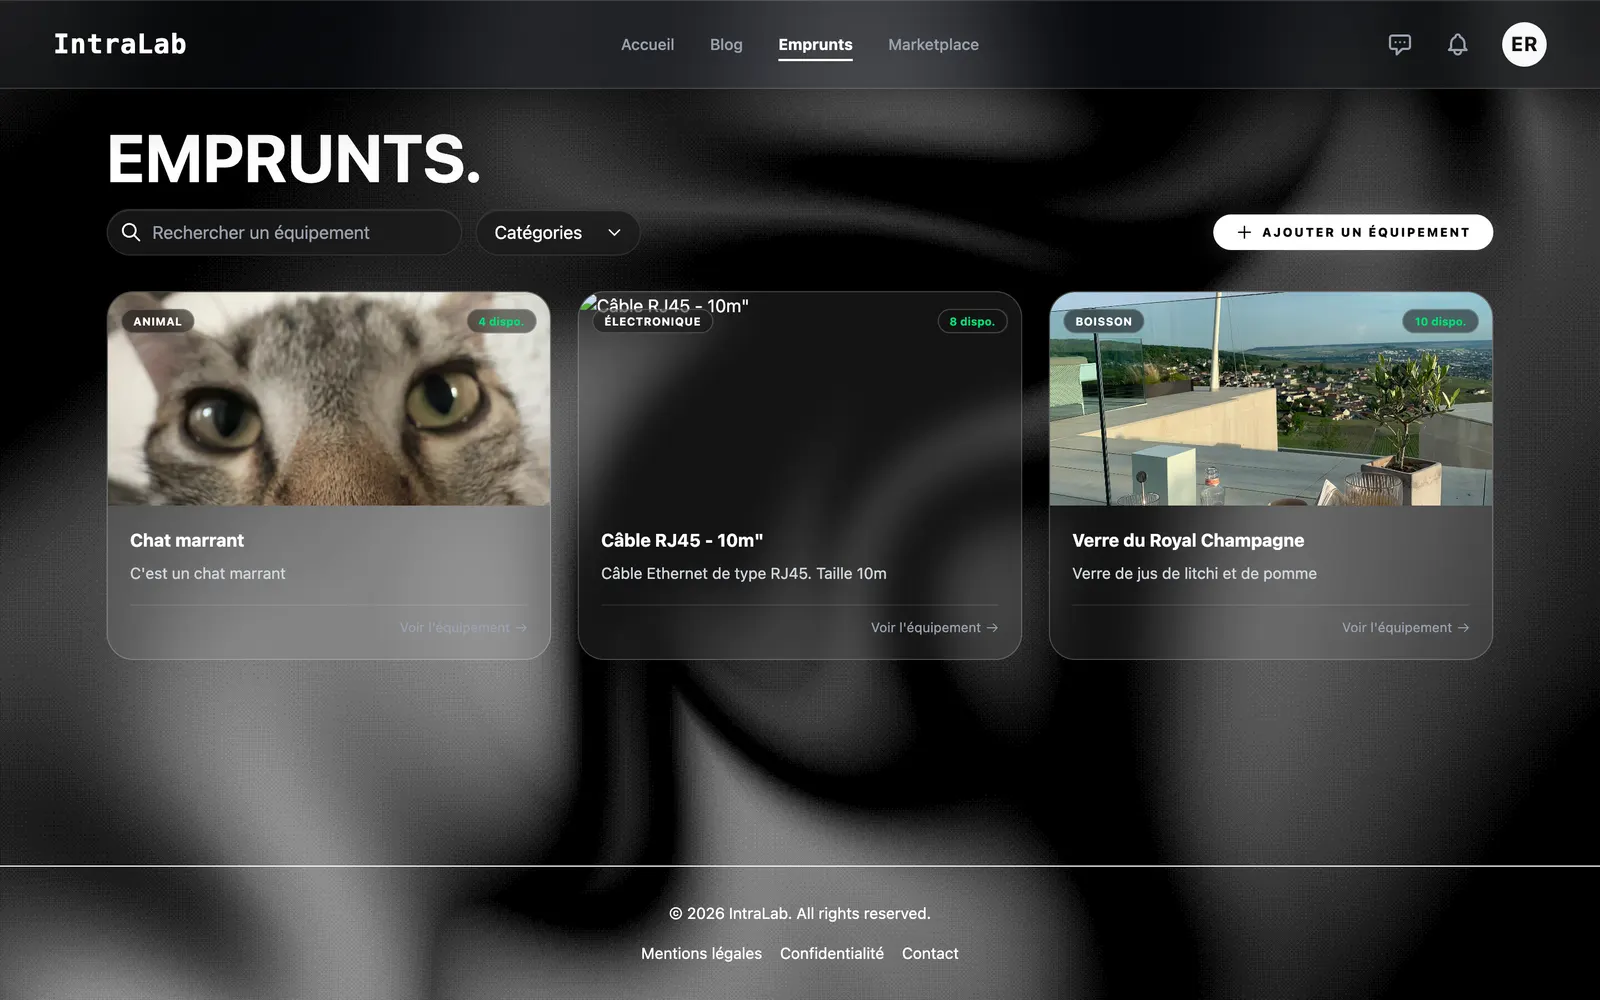The width and height of the screenshot is (1600, 1000).
Task: Click the search magnifier icon
Action: tap(131, 232)
